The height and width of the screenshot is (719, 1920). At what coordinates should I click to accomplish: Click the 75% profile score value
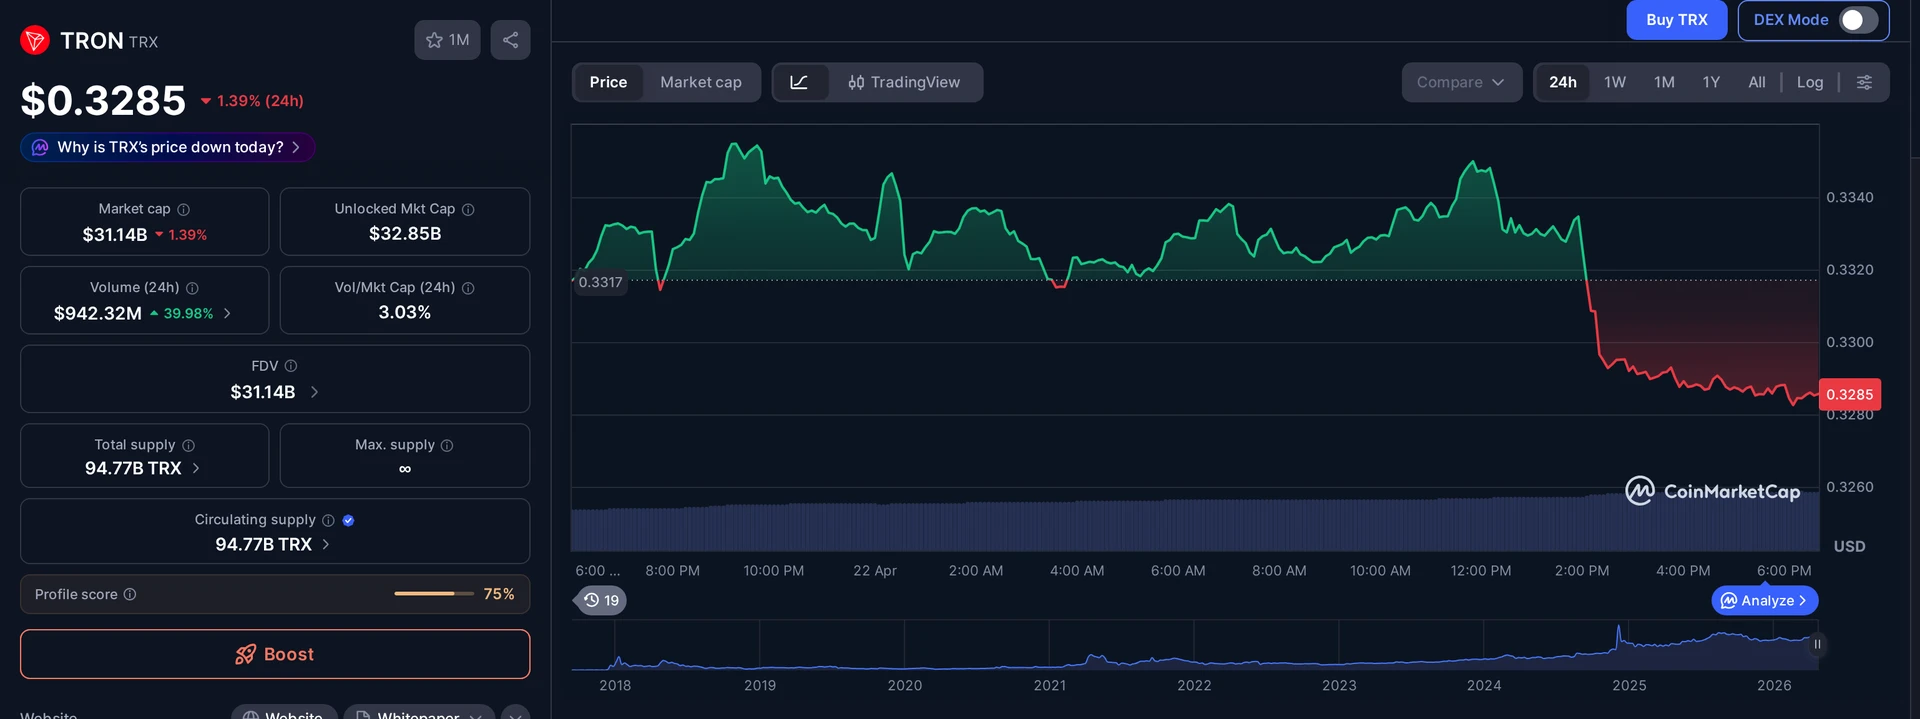pos(499,594)
